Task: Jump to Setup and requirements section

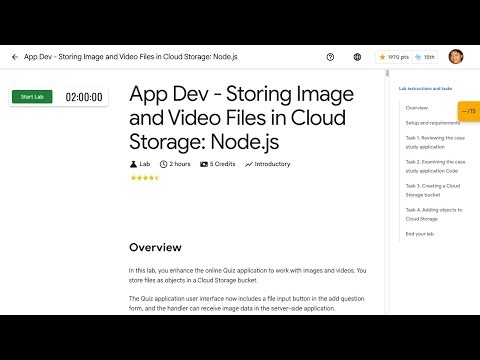Action: [433, 123]
